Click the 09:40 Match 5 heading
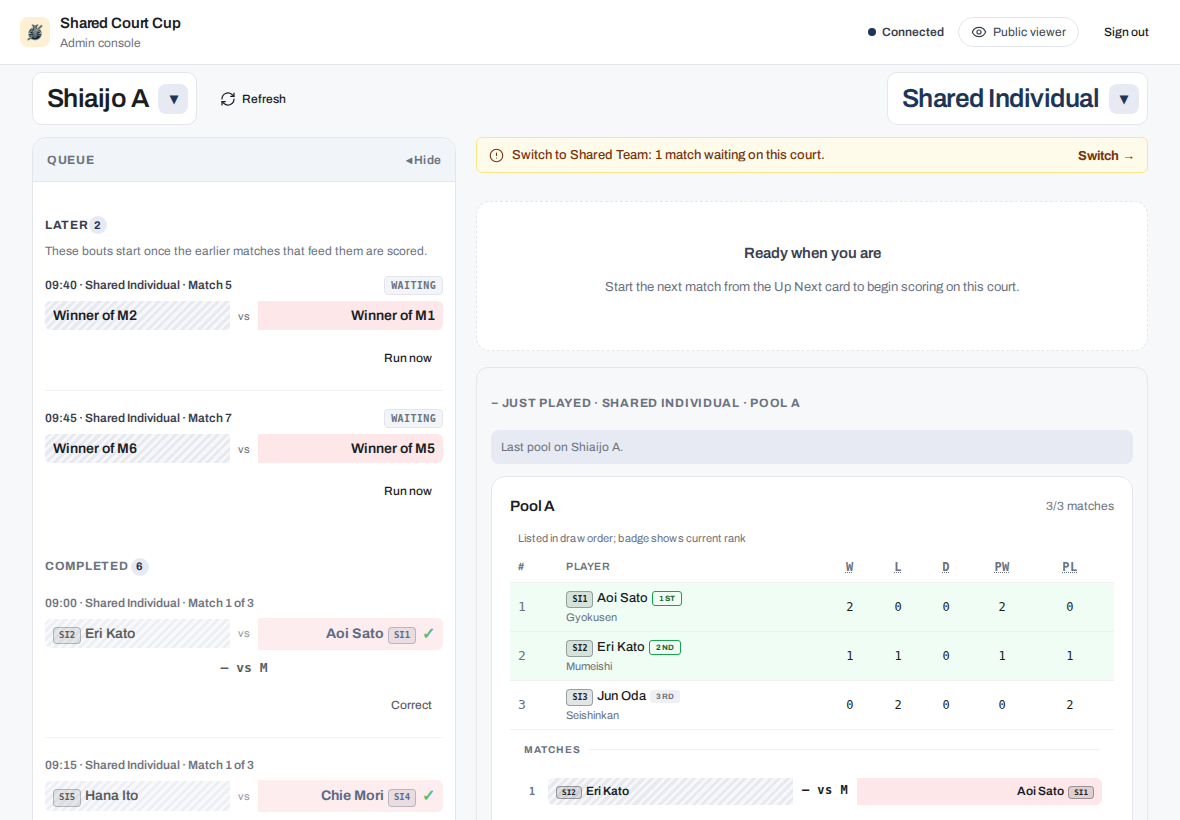 138,285
